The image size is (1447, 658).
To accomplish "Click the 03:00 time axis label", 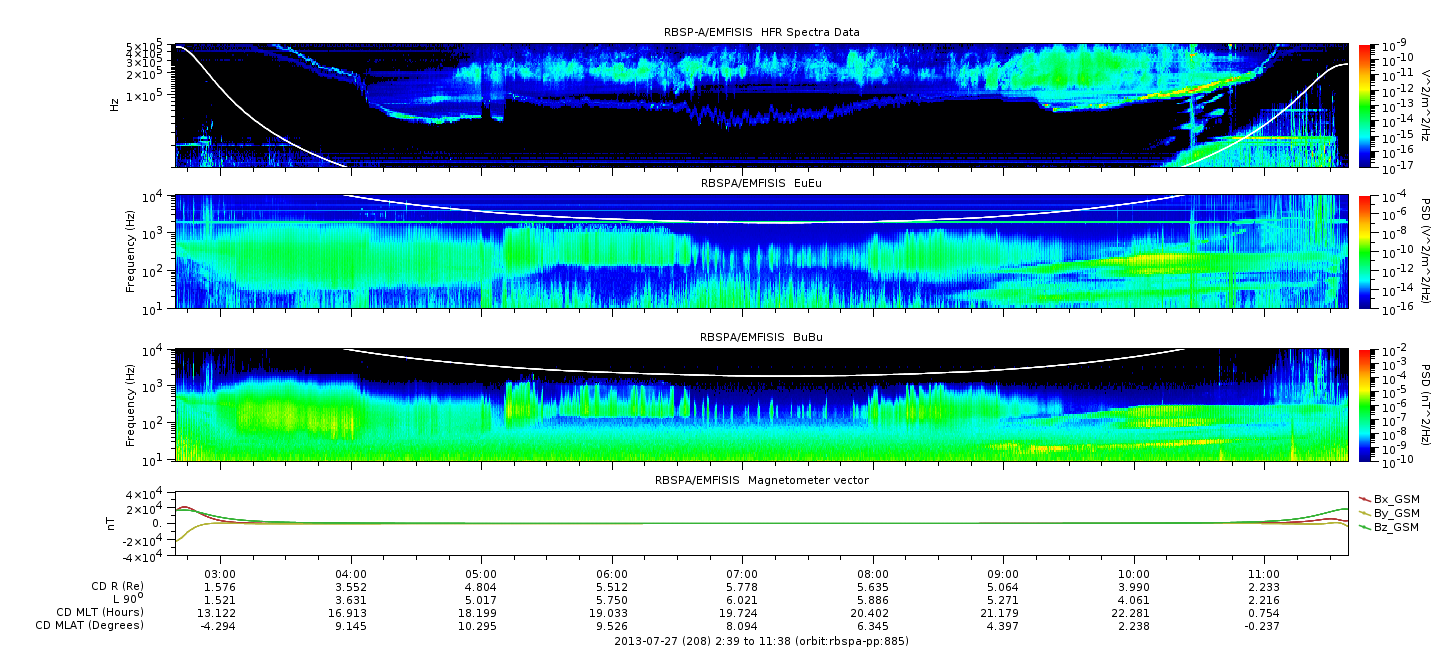I will [x=220, y=575].
